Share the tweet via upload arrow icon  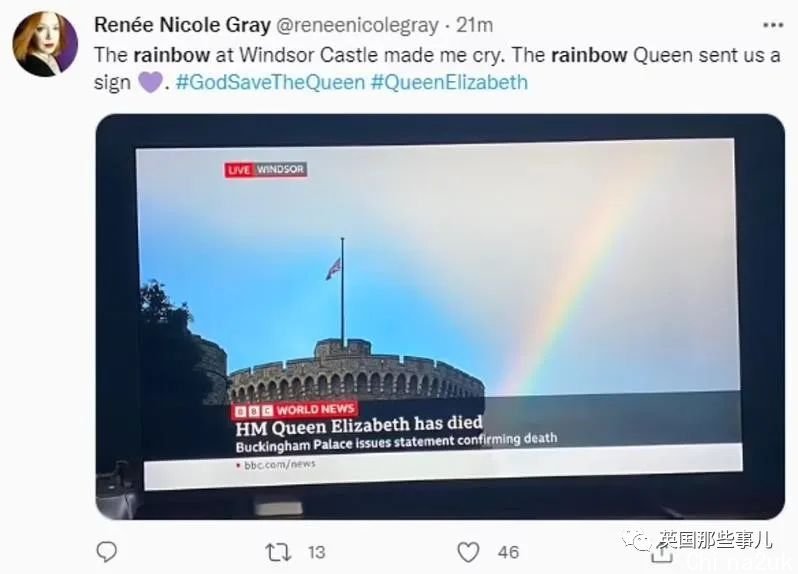(x=662, y=554)
